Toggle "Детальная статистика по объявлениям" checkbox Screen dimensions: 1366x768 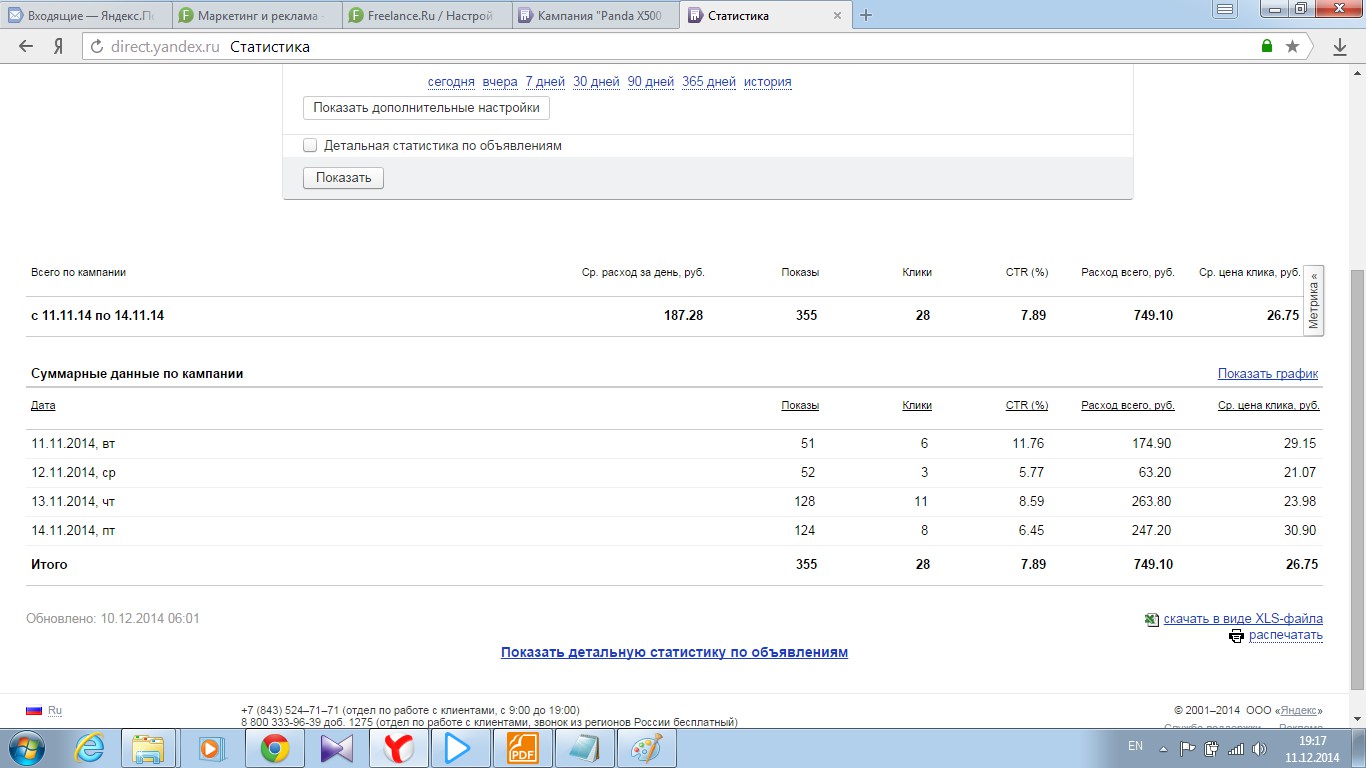[310, 145]
